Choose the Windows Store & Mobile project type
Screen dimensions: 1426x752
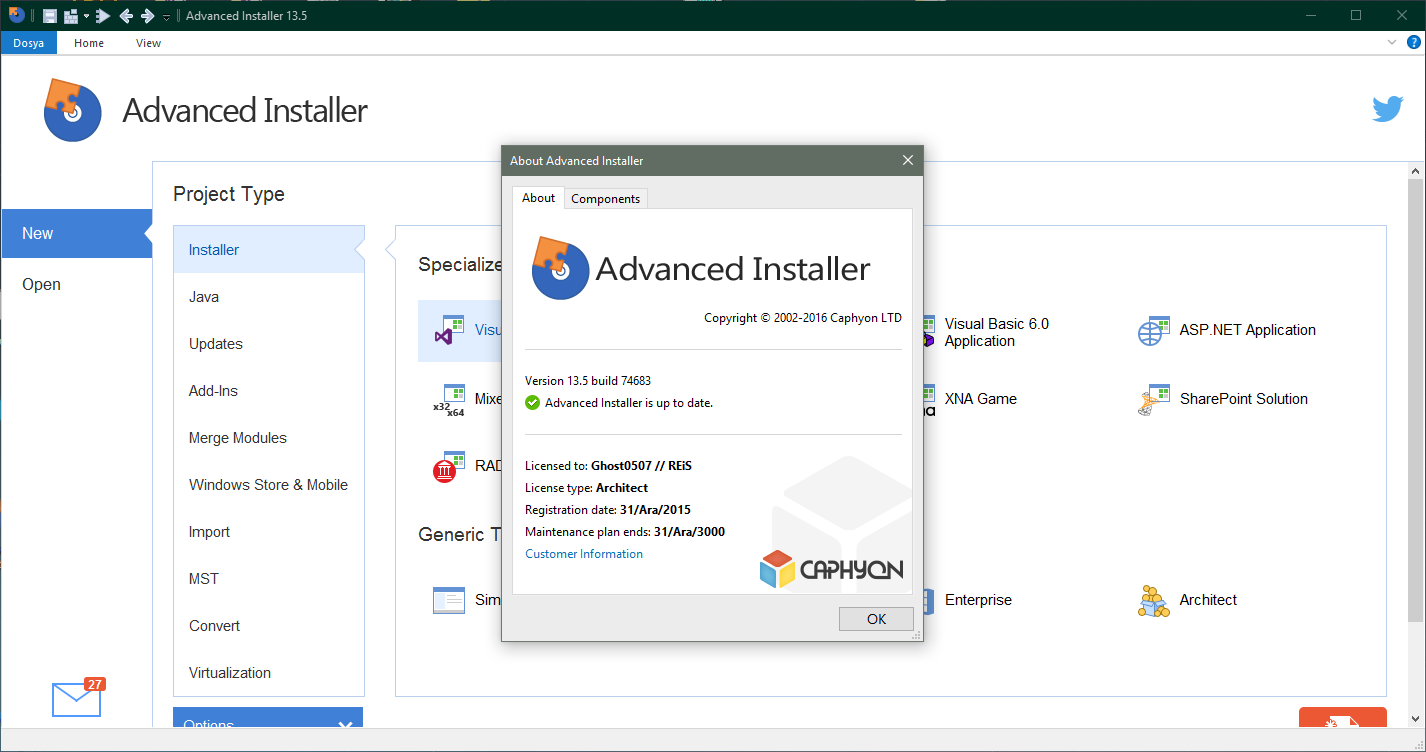[268, 485]
